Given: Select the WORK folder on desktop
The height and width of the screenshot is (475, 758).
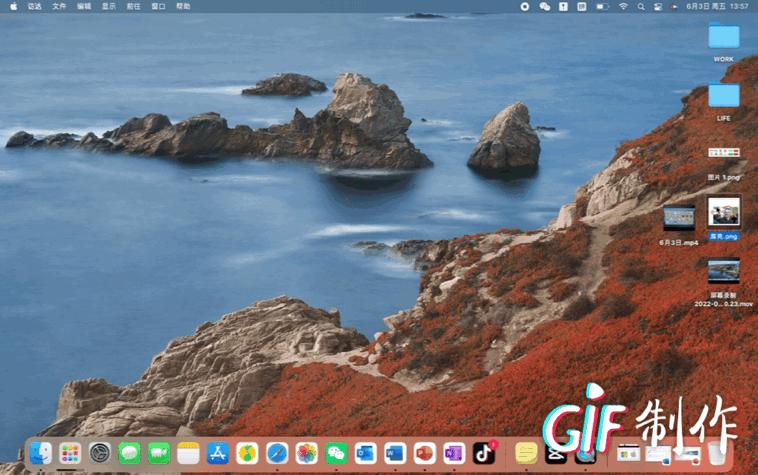Looking at the screenshot, I should (724, 42).
